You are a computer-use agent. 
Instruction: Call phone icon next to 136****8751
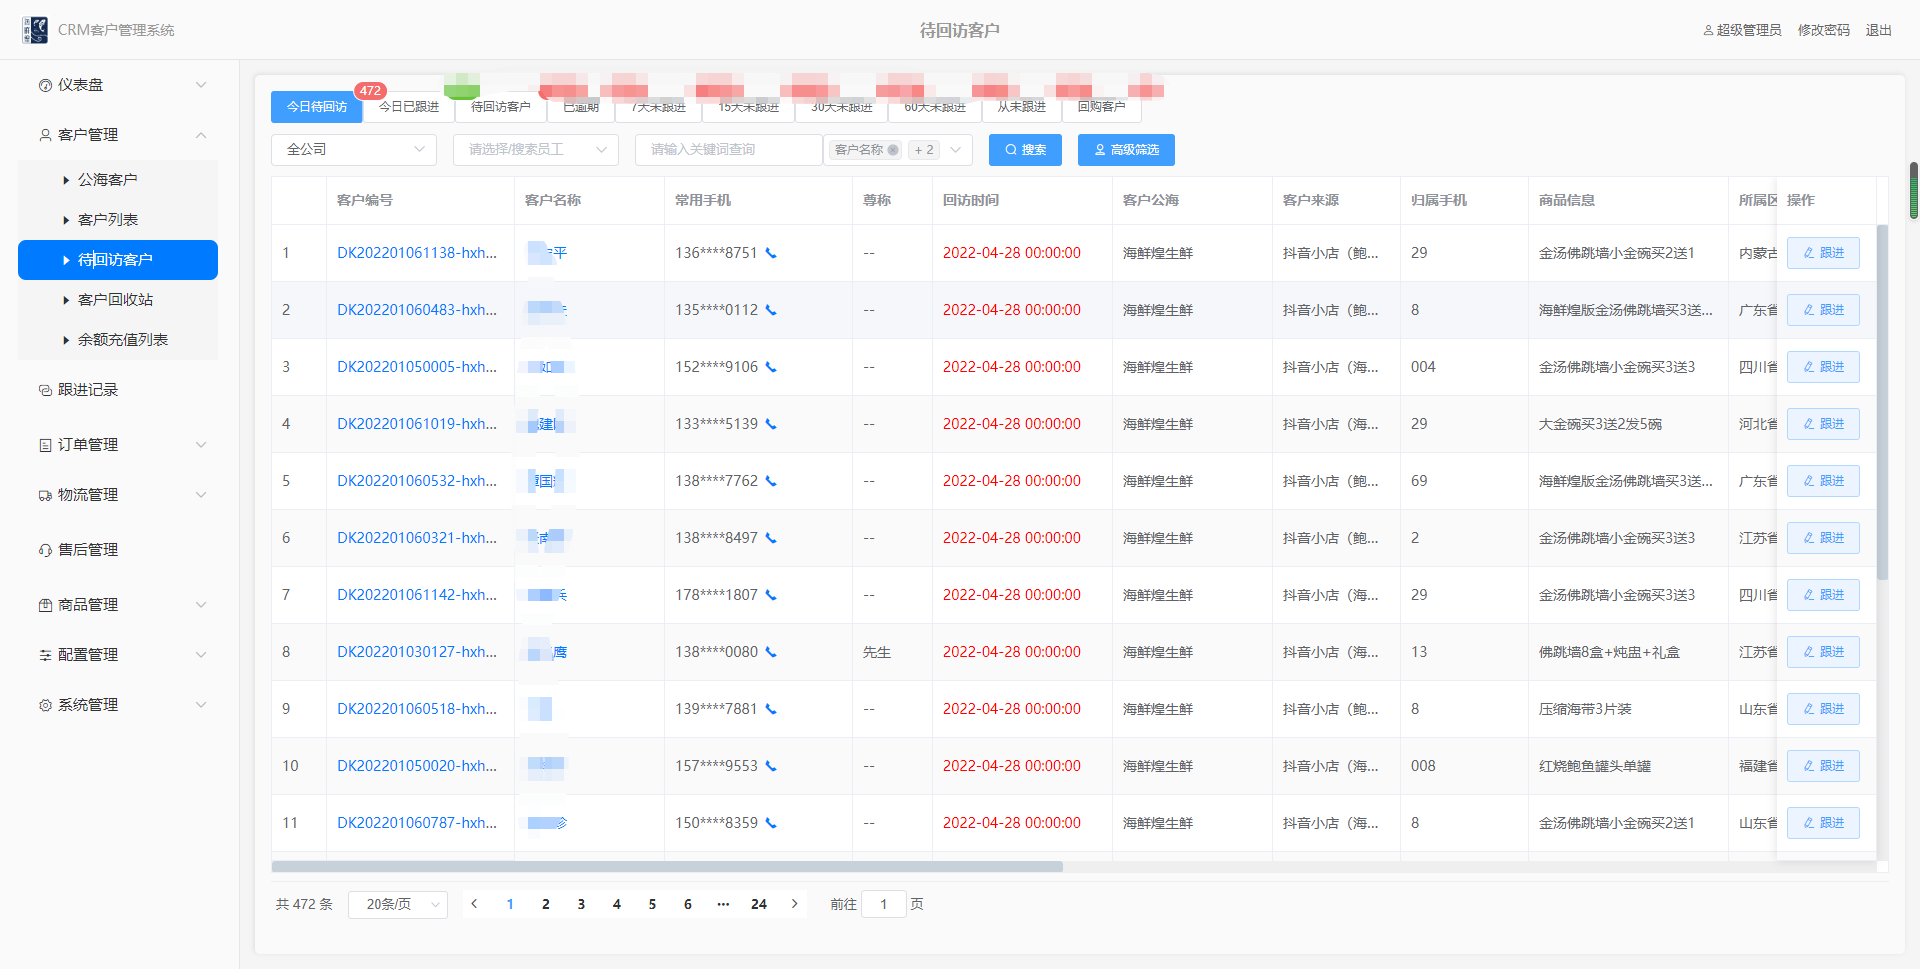click(771, 253)
